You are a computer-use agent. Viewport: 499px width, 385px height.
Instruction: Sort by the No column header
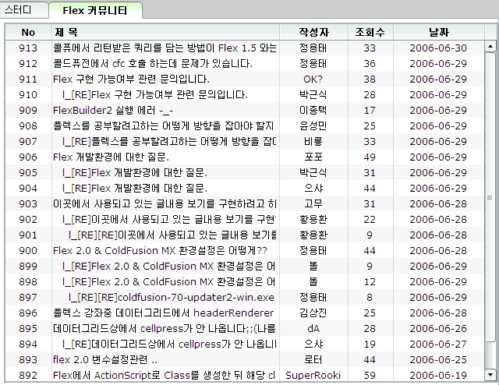click(x=28, y=32)
